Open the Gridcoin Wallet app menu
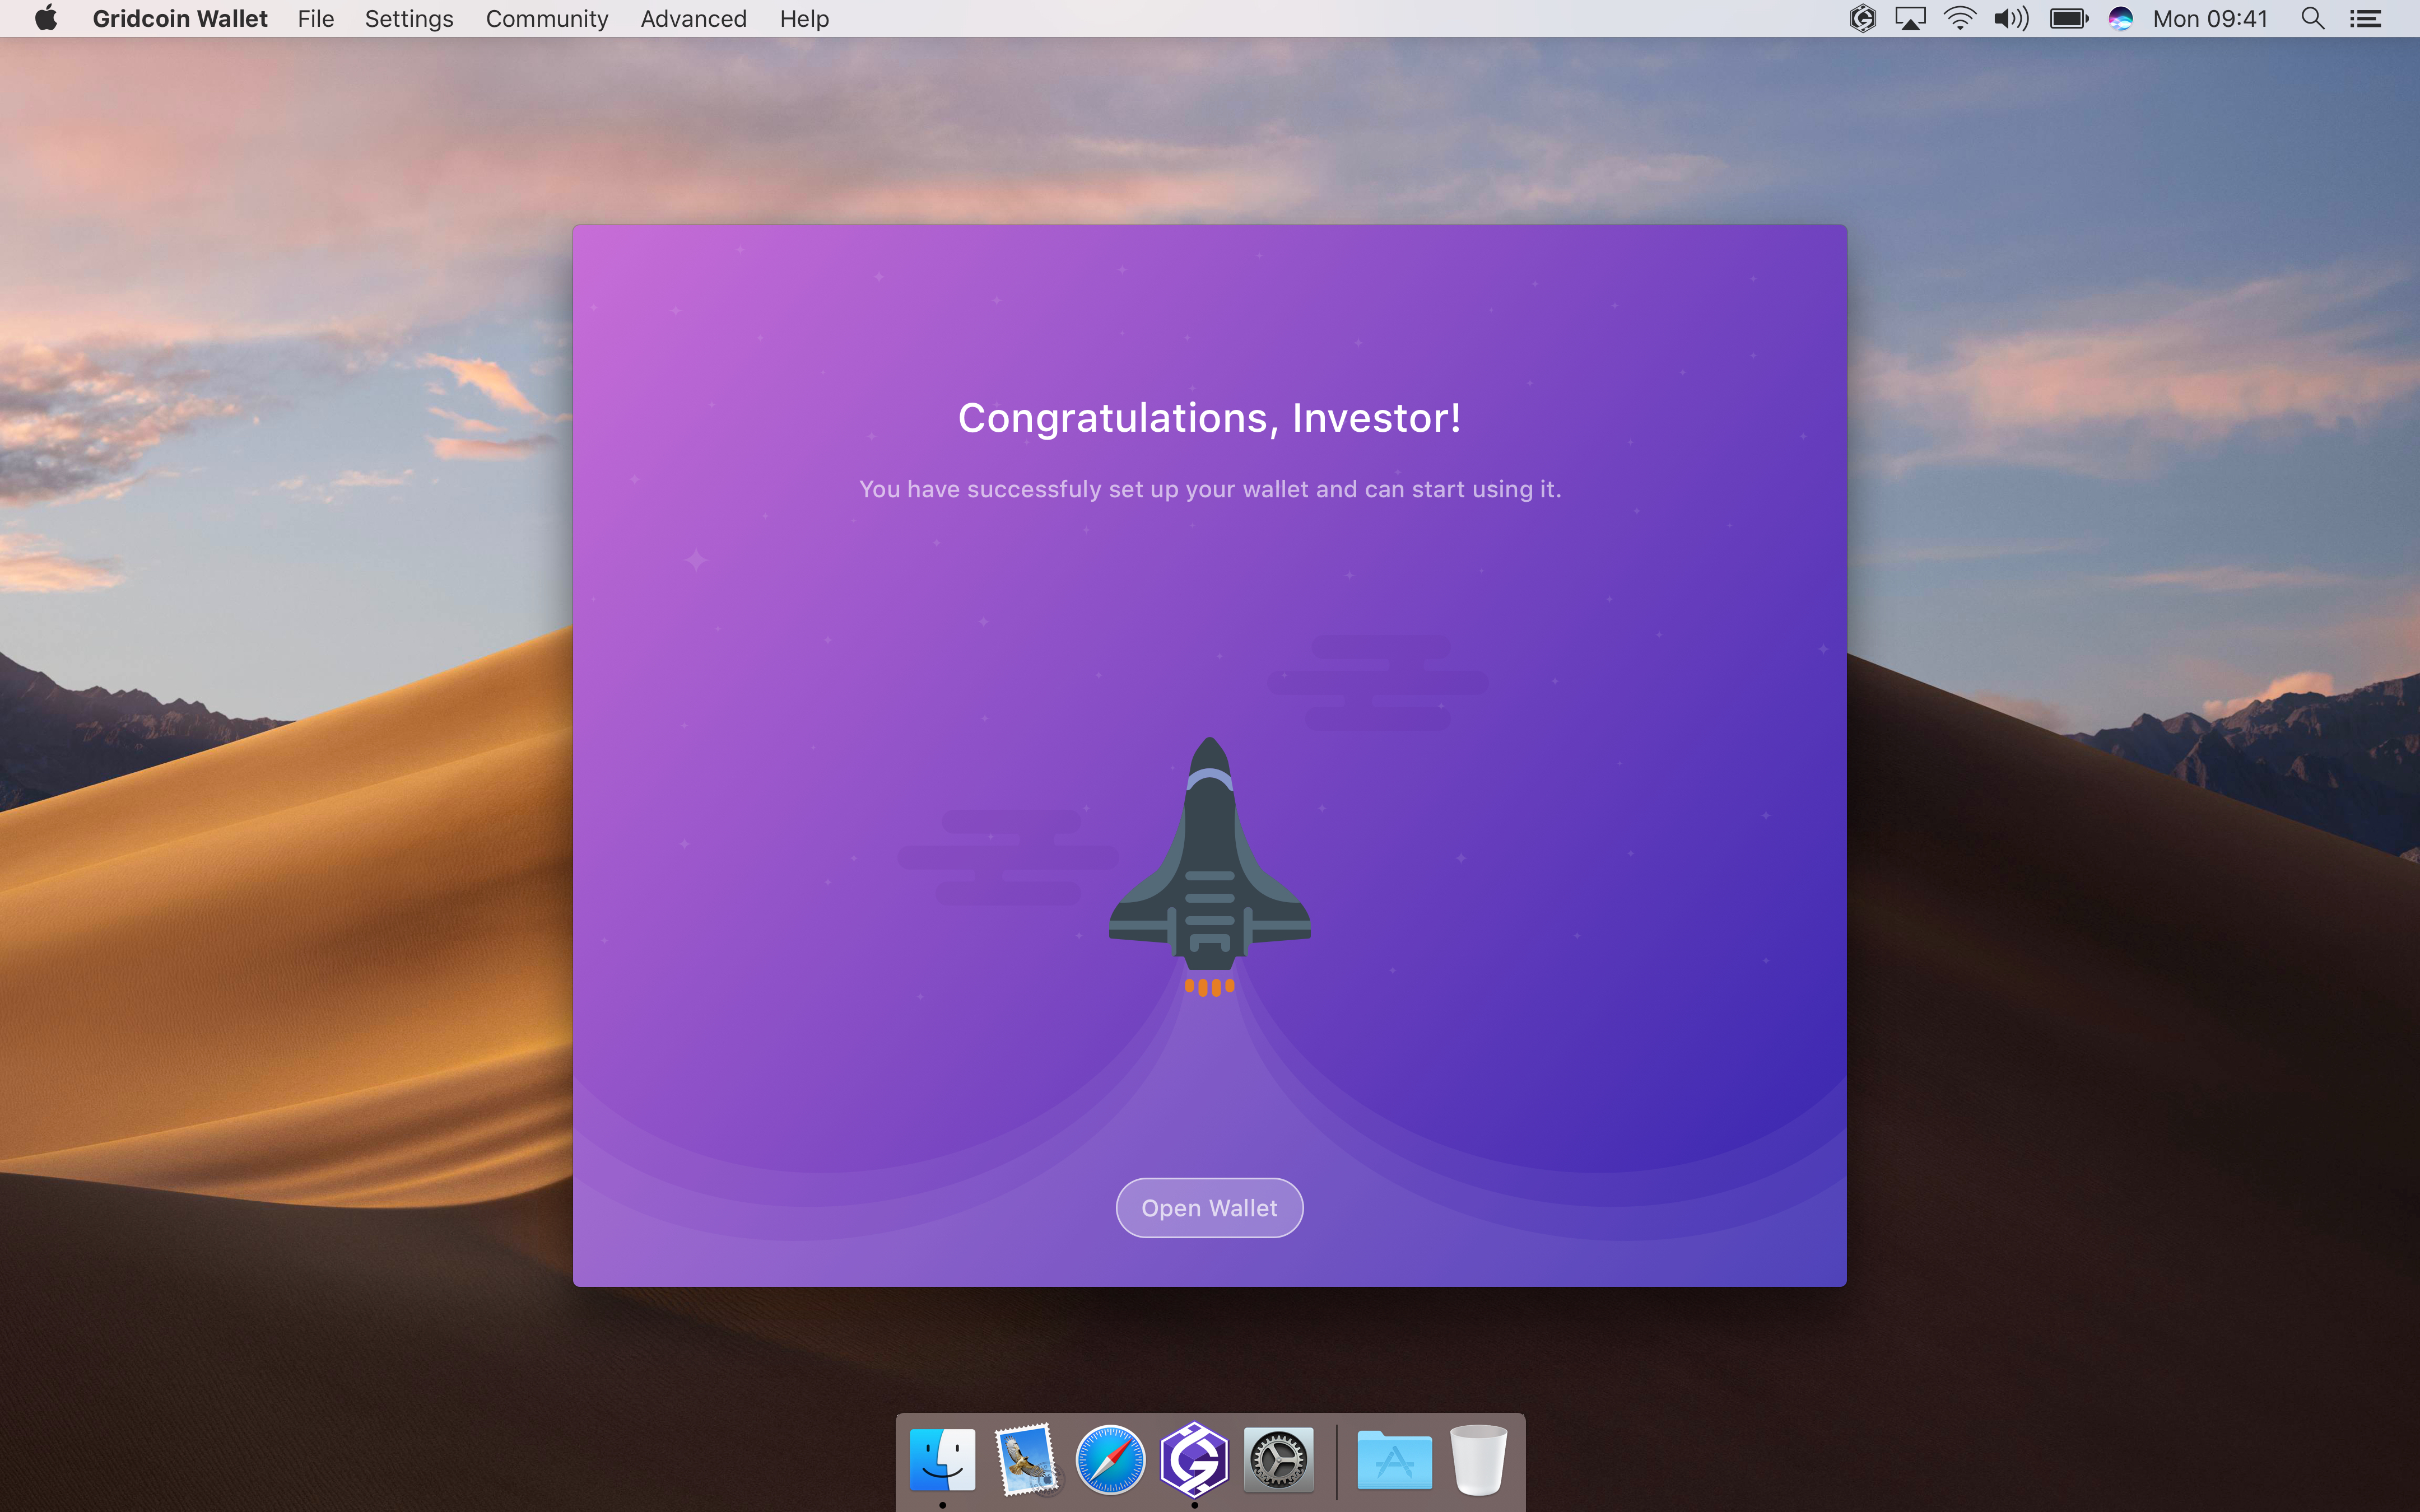The image size is (2420, 1512). point(180,18)
